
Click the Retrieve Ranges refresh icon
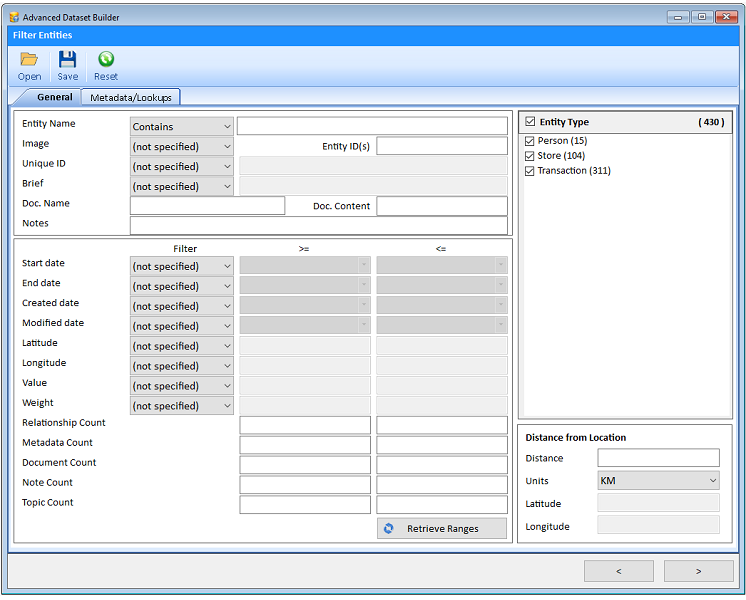point(389,528)
